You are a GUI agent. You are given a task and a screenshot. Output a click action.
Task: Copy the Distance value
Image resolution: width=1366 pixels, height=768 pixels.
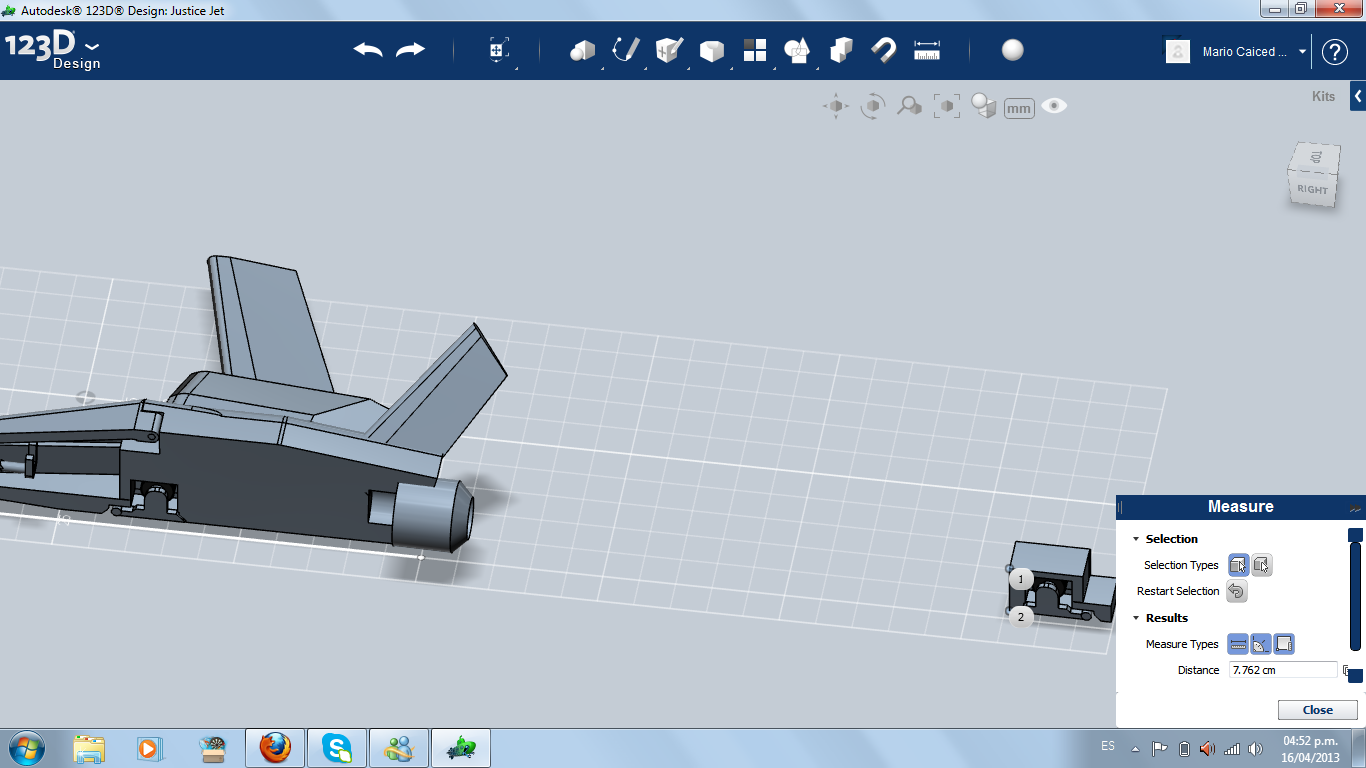(1346, 671)
